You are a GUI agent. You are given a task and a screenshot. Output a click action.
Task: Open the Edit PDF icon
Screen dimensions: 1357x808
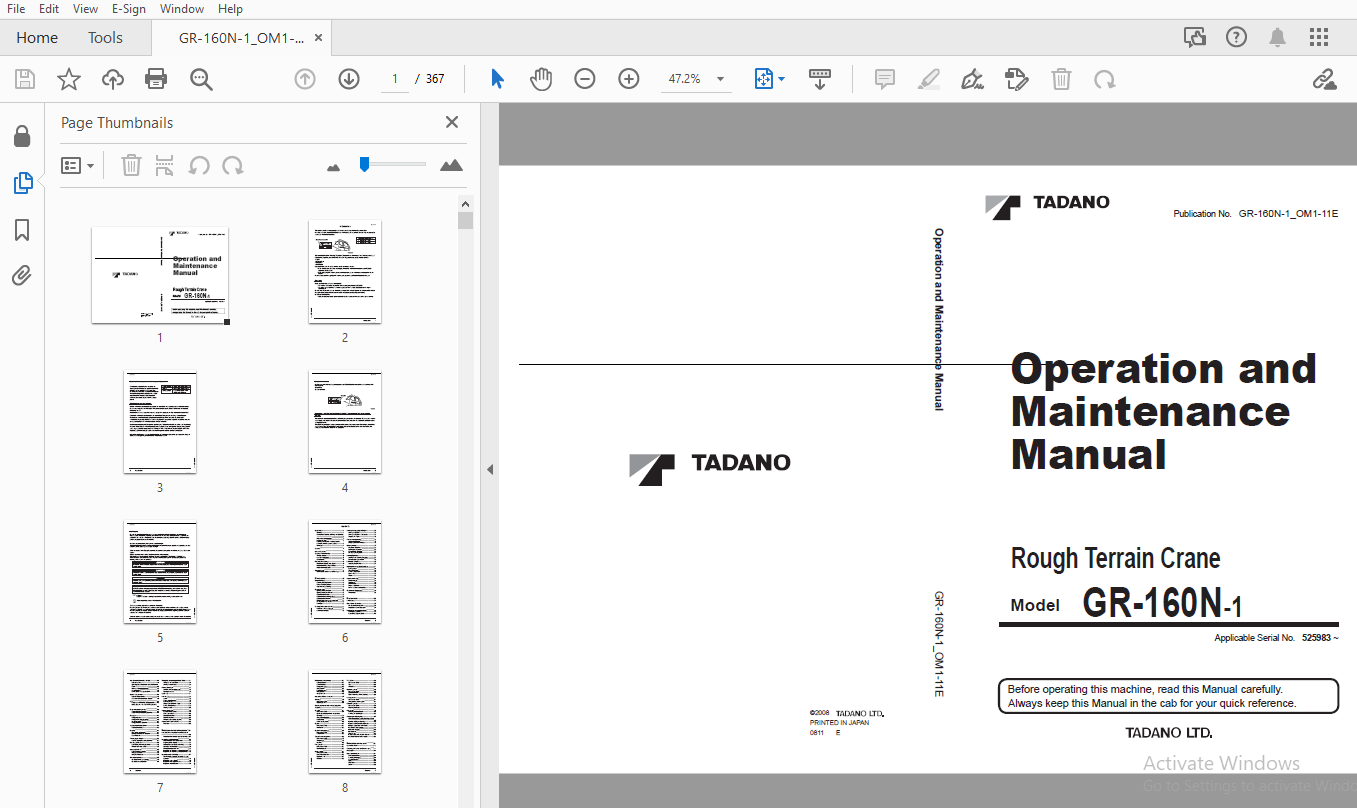[x=1017, y=79]
